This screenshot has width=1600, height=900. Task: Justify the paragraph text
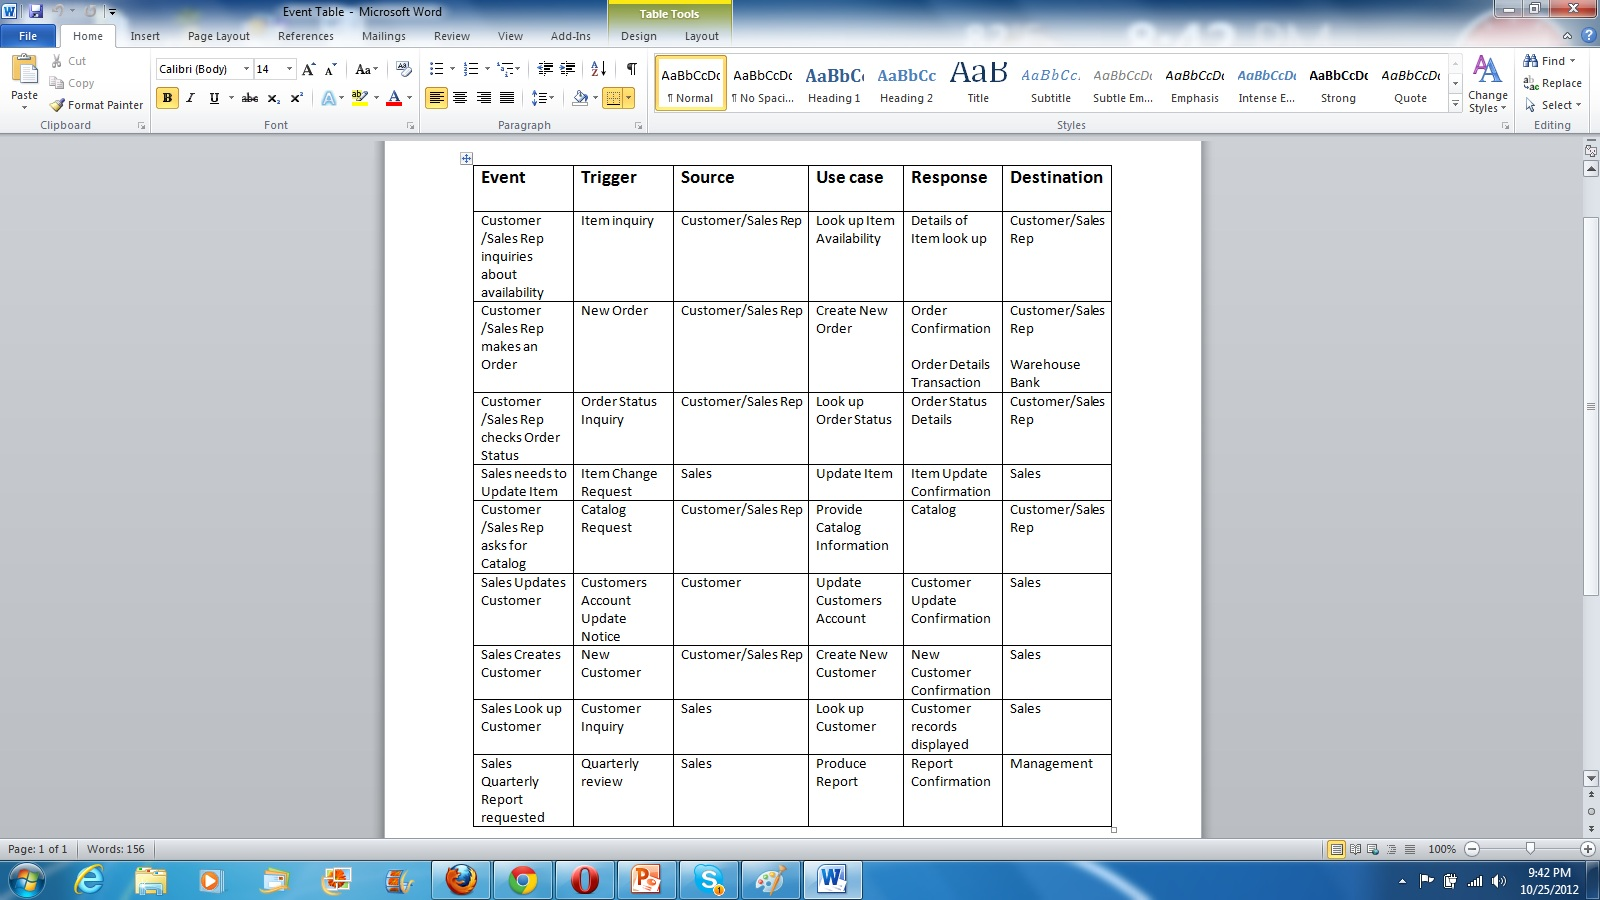(x=507, y=98)
